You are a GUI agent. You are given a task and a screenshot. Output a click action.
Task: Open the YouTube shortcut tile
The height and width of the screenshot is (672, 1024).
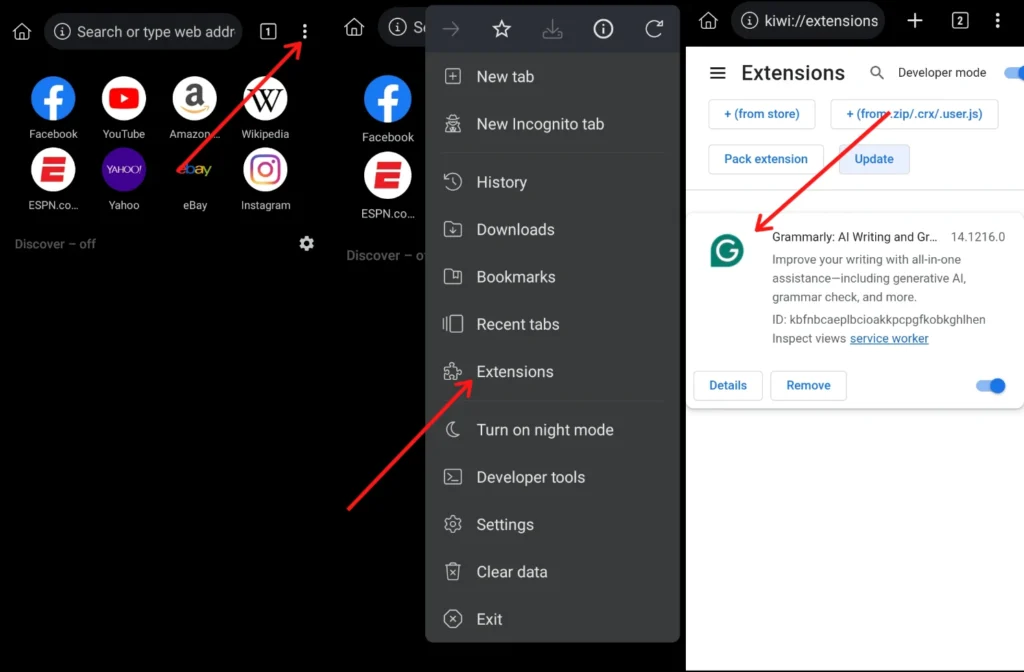pos(124,99)
